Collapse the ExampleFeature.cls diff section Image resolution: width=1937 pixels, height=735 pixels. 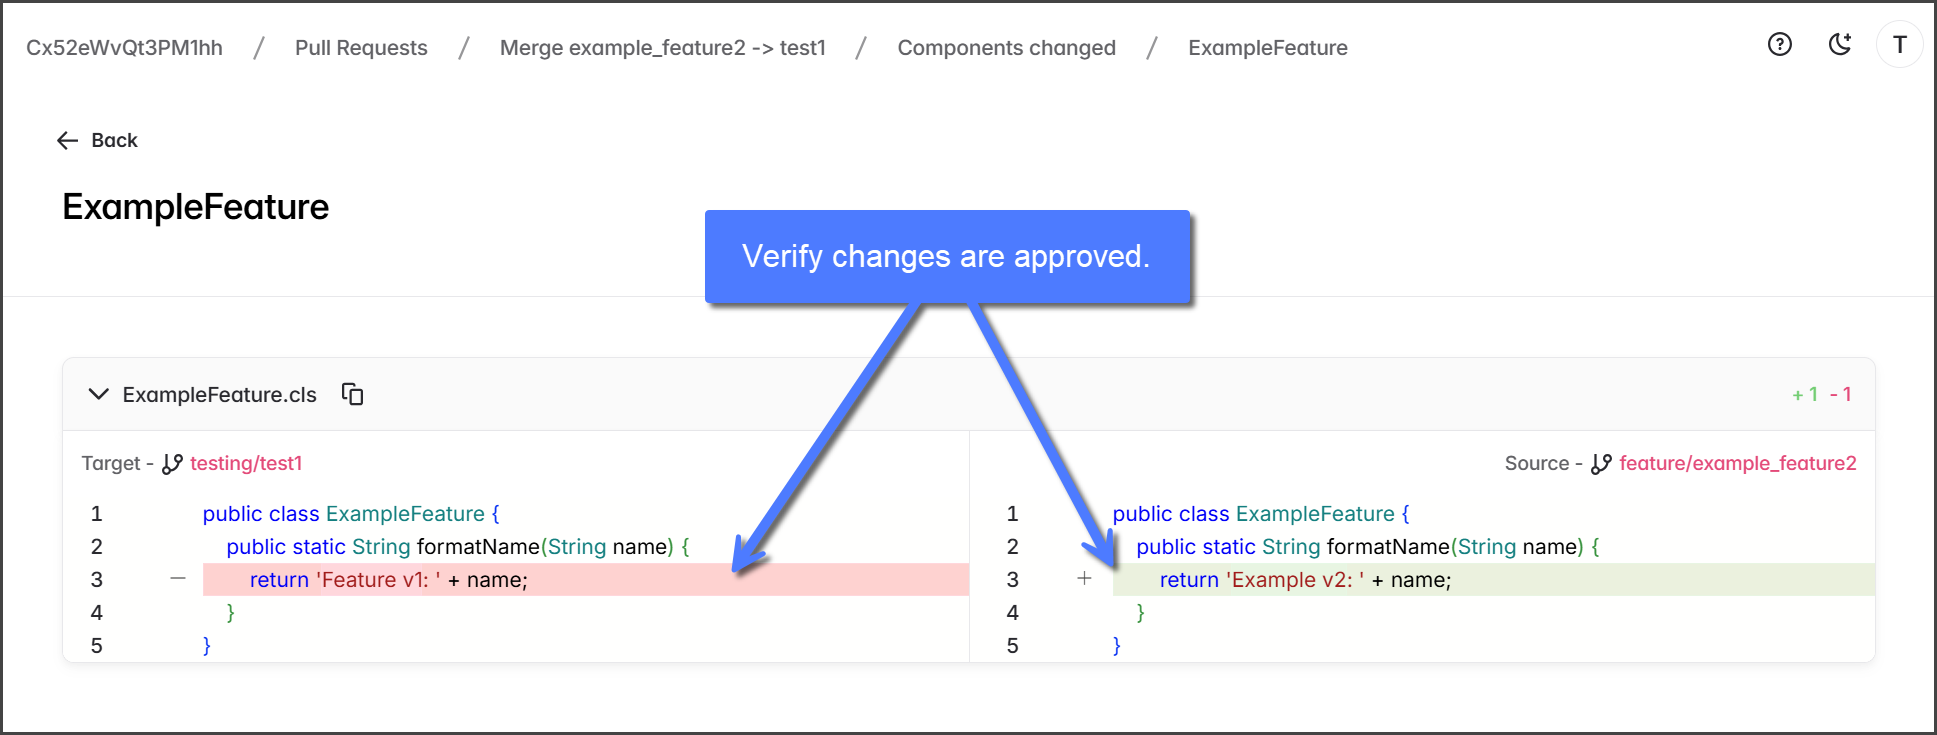tap(98, 394)
